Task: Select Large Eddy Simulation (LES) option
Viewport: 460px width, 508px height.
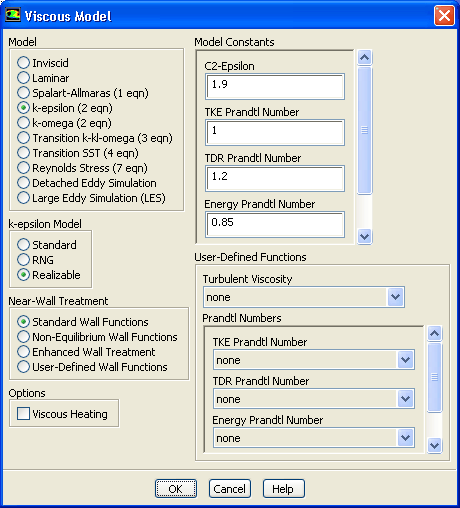Action: [x=23, y=198]
